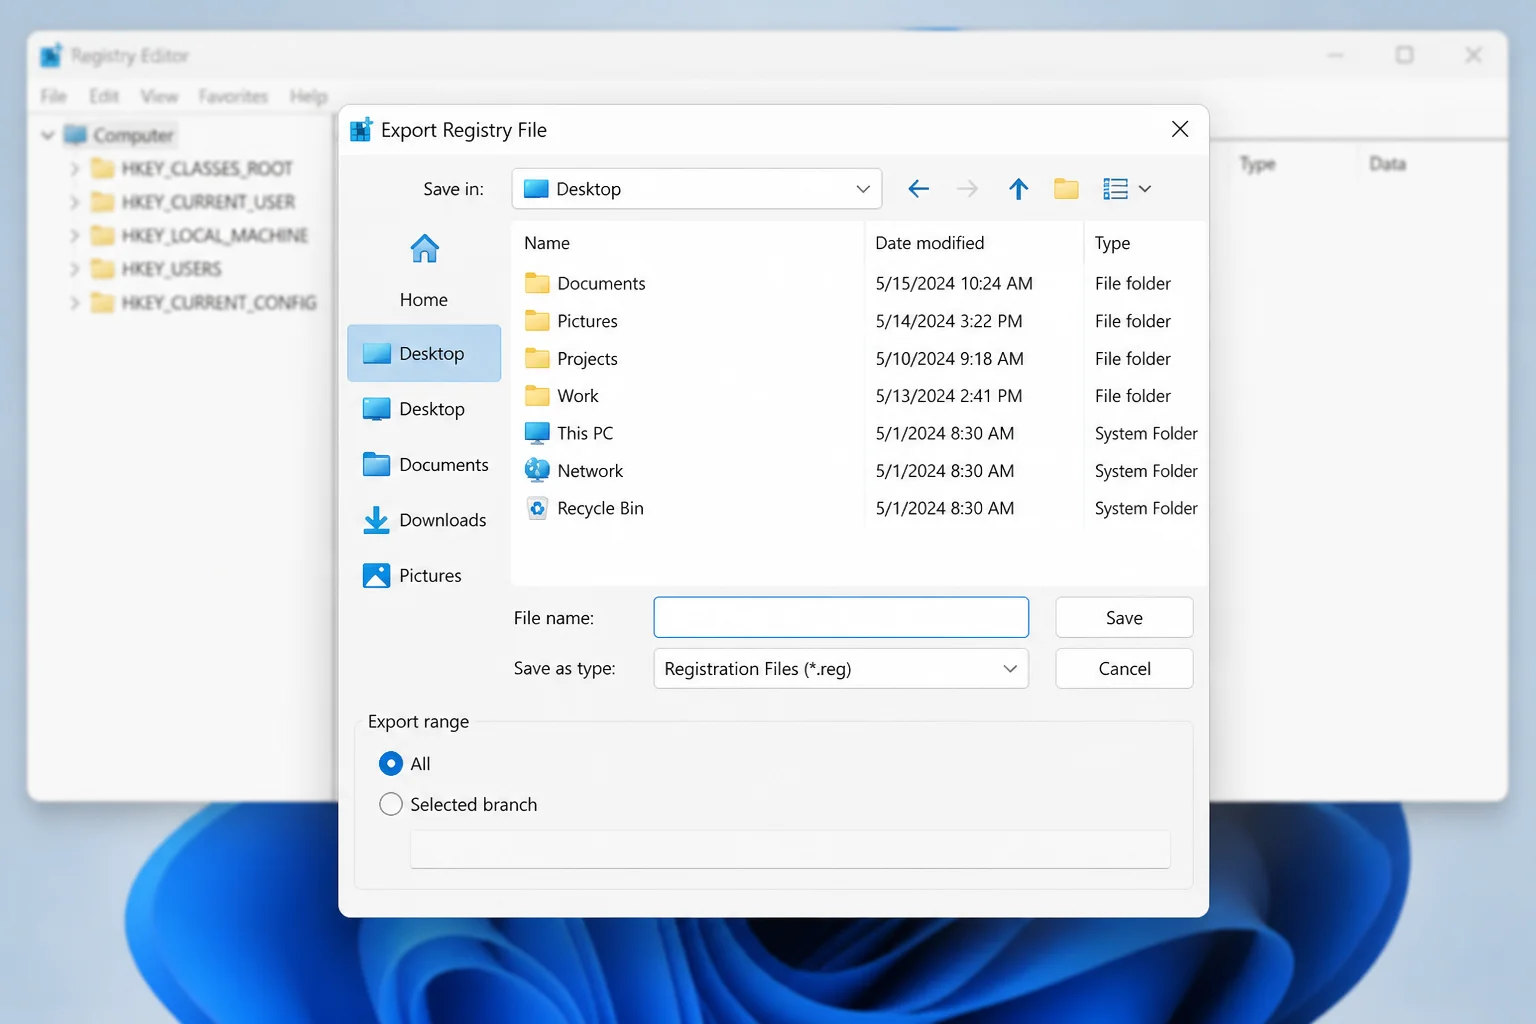Collapse Computer node in Registry Editor
This screenshot has height=1024, width=1536.
[48, 135]
